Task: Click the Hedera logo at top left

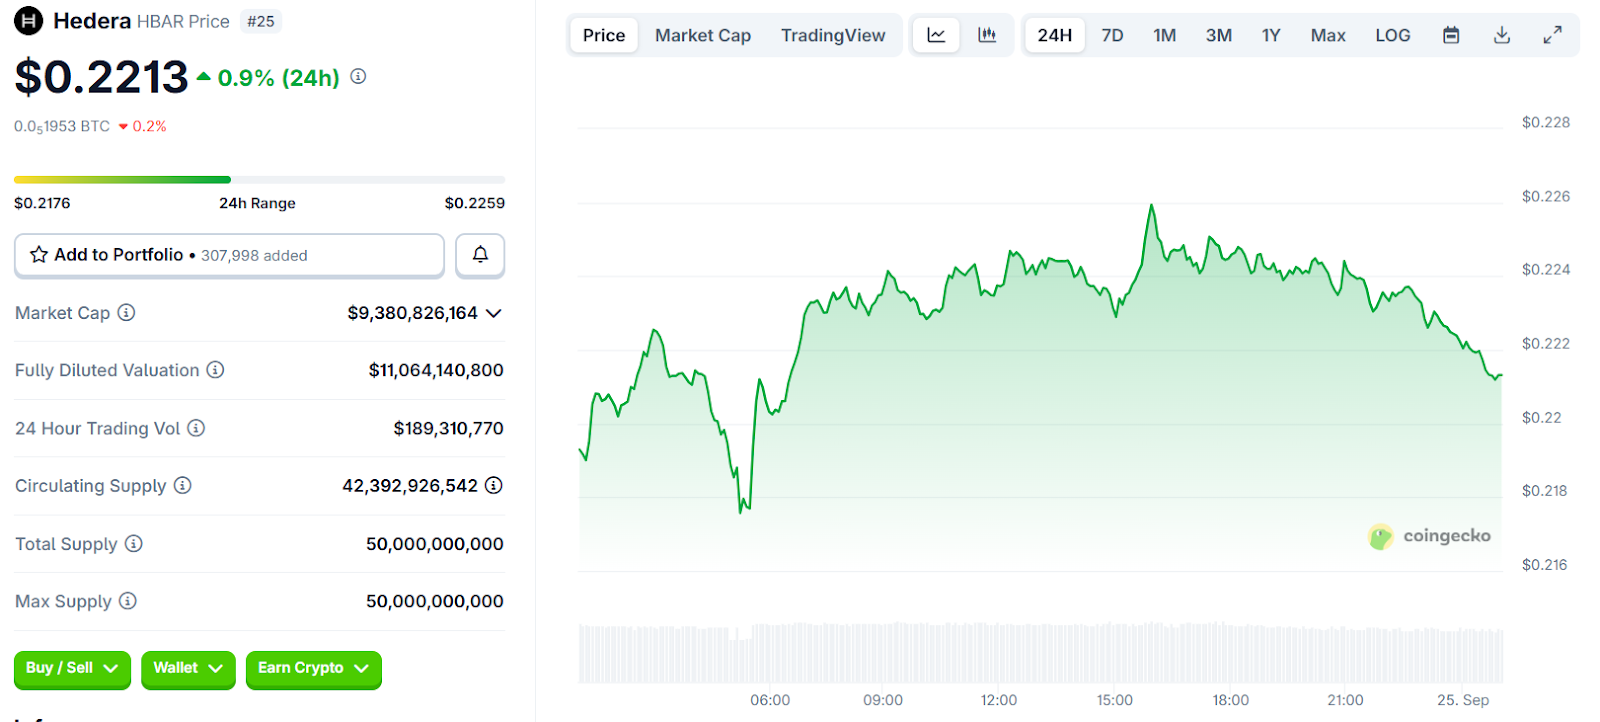Action: (x=28, y=21)
